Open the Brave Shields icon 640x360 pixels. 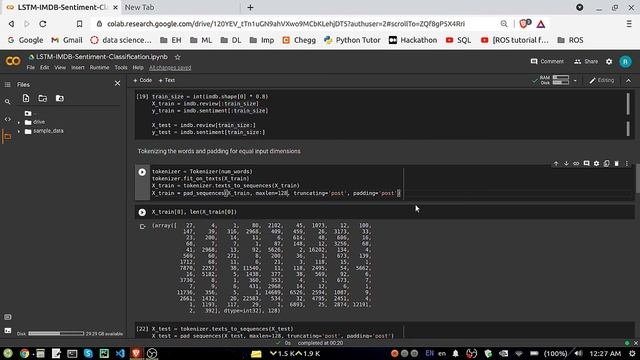pyautogui.click(x=524, y=24)
